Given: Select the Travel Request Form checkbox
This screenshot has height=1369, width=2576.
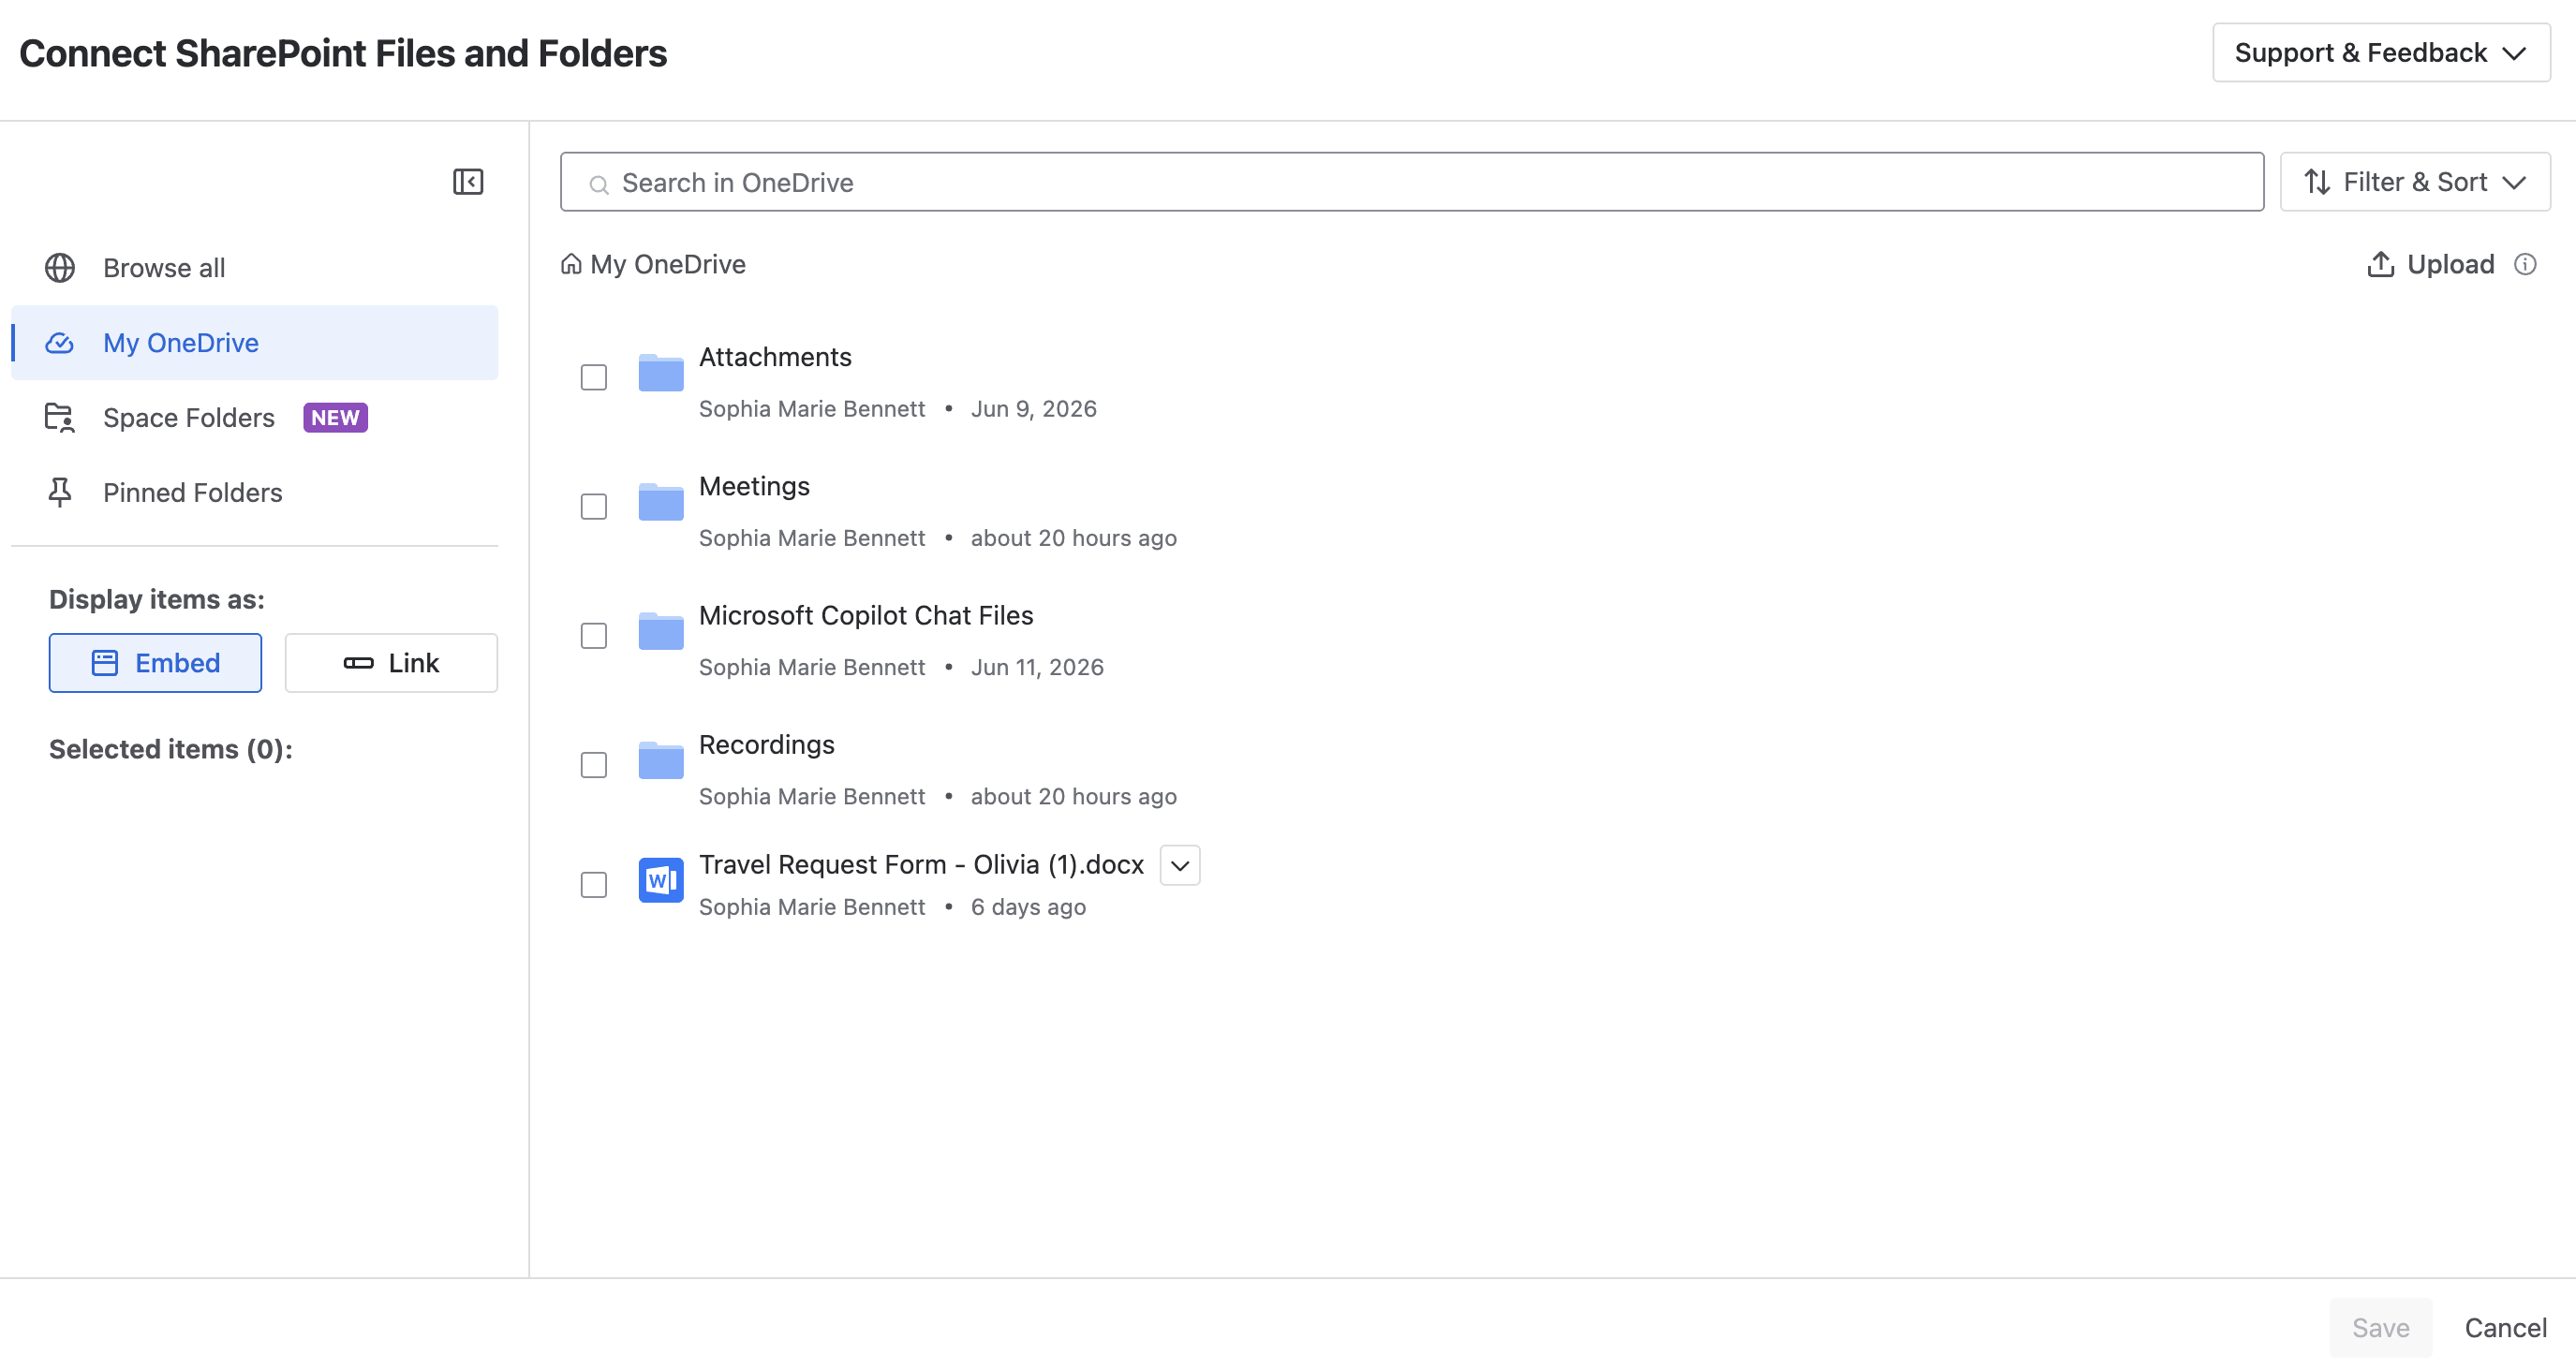Looking at the screenshot, I should point(594,885).
